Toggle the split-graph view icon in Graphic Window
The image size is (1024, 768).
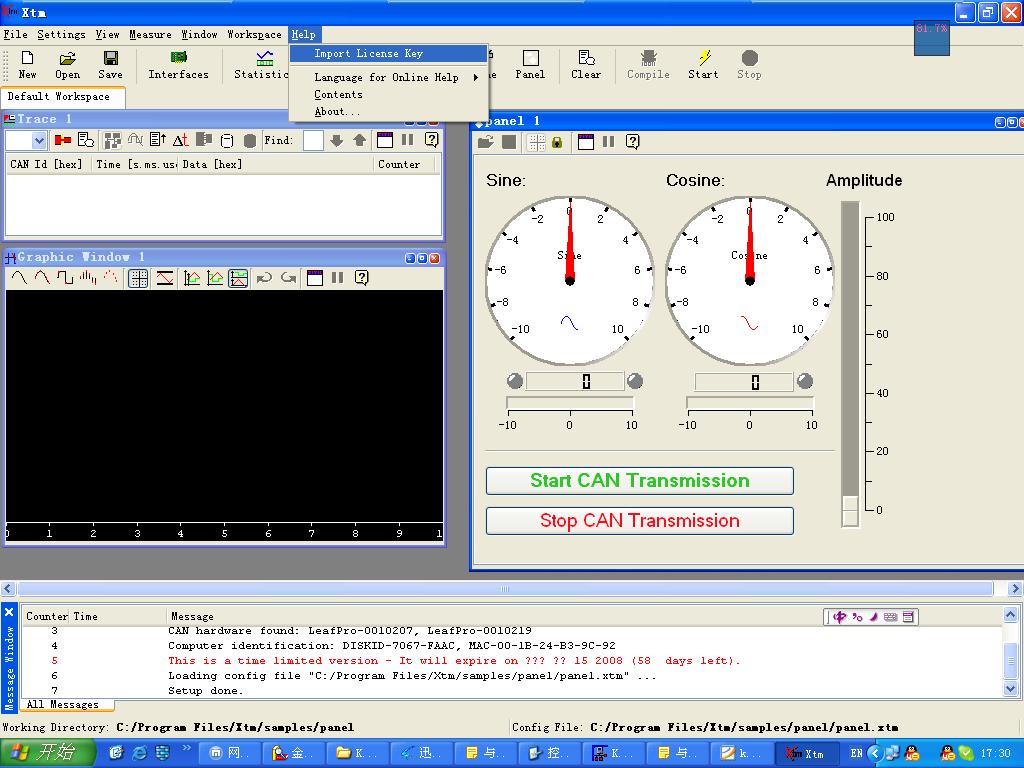[x=238, y=278]
